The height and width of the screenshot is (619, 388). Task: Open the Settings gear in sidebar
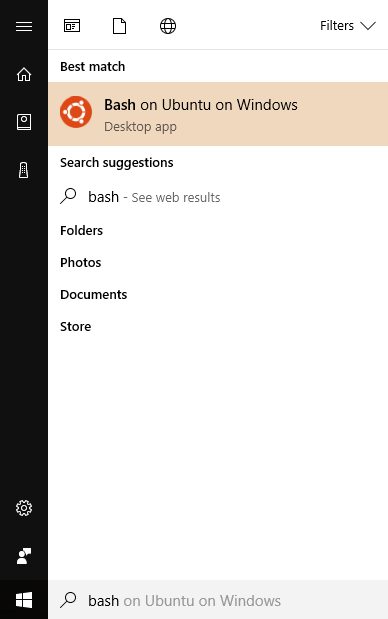(x=24, y=508)
